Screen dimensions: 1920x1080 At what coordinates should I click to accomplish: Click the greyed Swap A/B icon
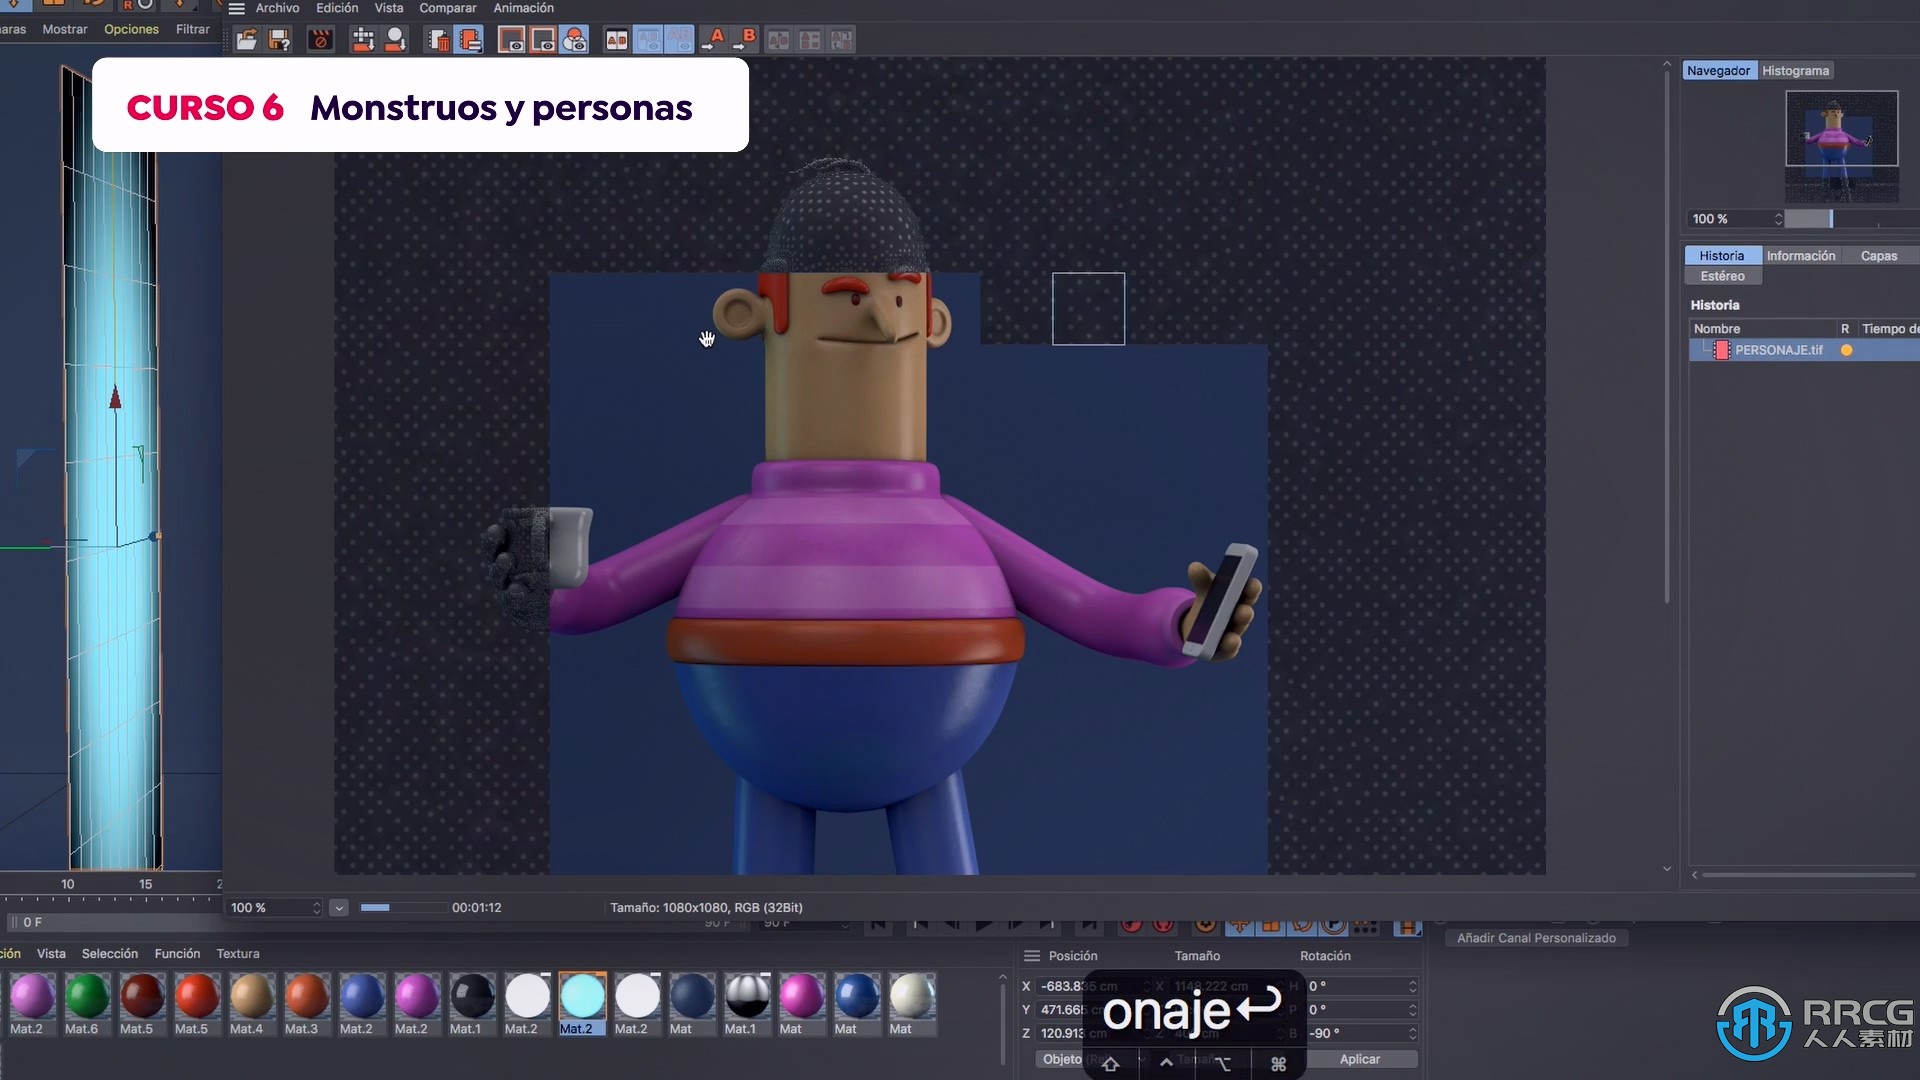tap(778, 40)
